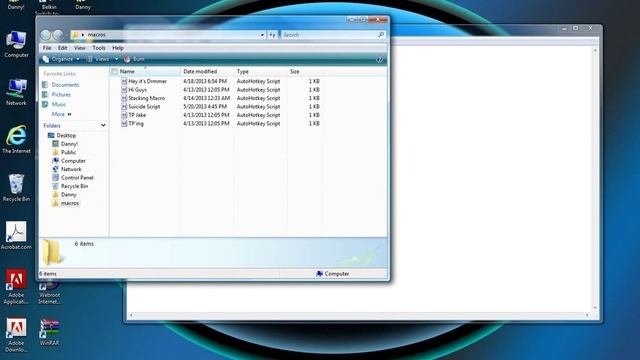Select the Suicide Script file icon

pos(124,107)
